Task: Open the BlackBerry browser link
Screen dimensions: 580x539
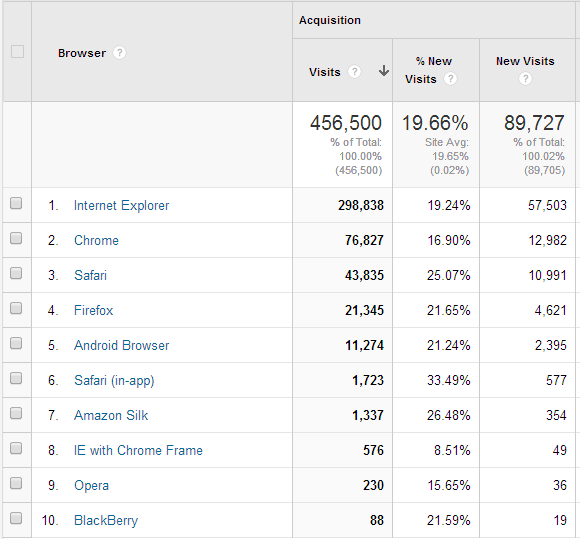Action: (x=106, y=521)
